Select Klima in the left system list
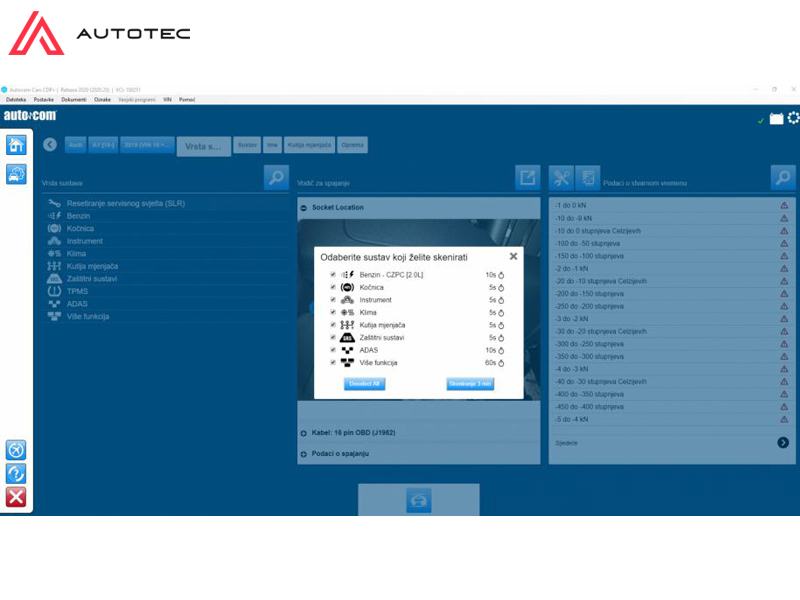This screenshot has height=600, width=800. point(166,254)
